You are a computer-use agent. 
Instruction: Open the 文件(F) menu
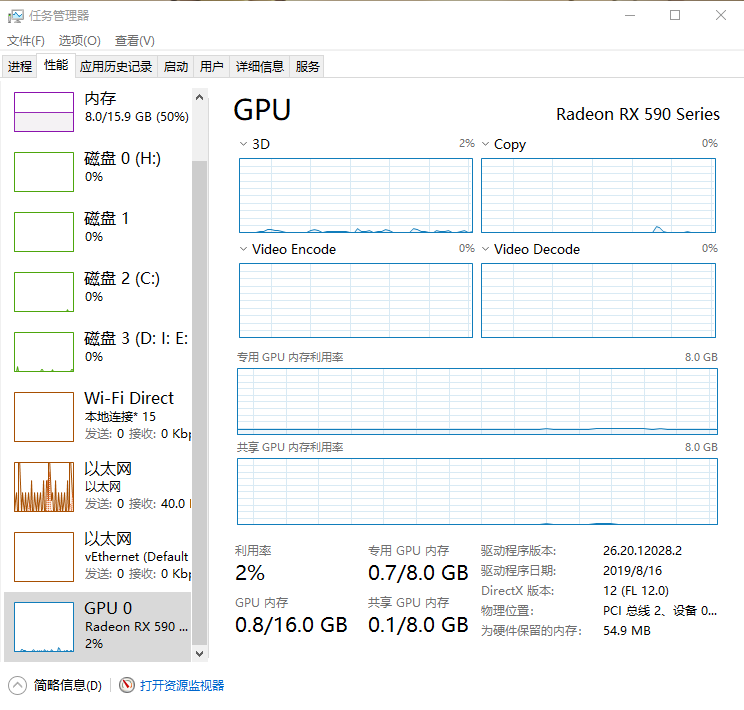26,41
